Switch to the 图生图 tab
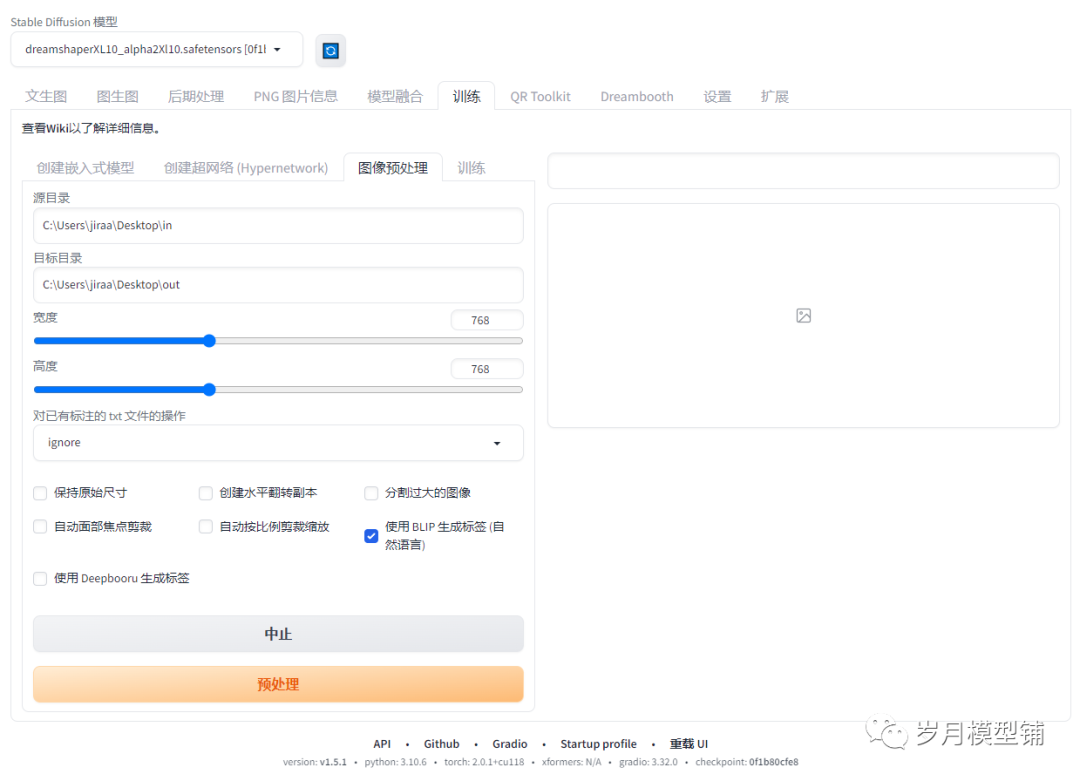 [x=117, y=95]
